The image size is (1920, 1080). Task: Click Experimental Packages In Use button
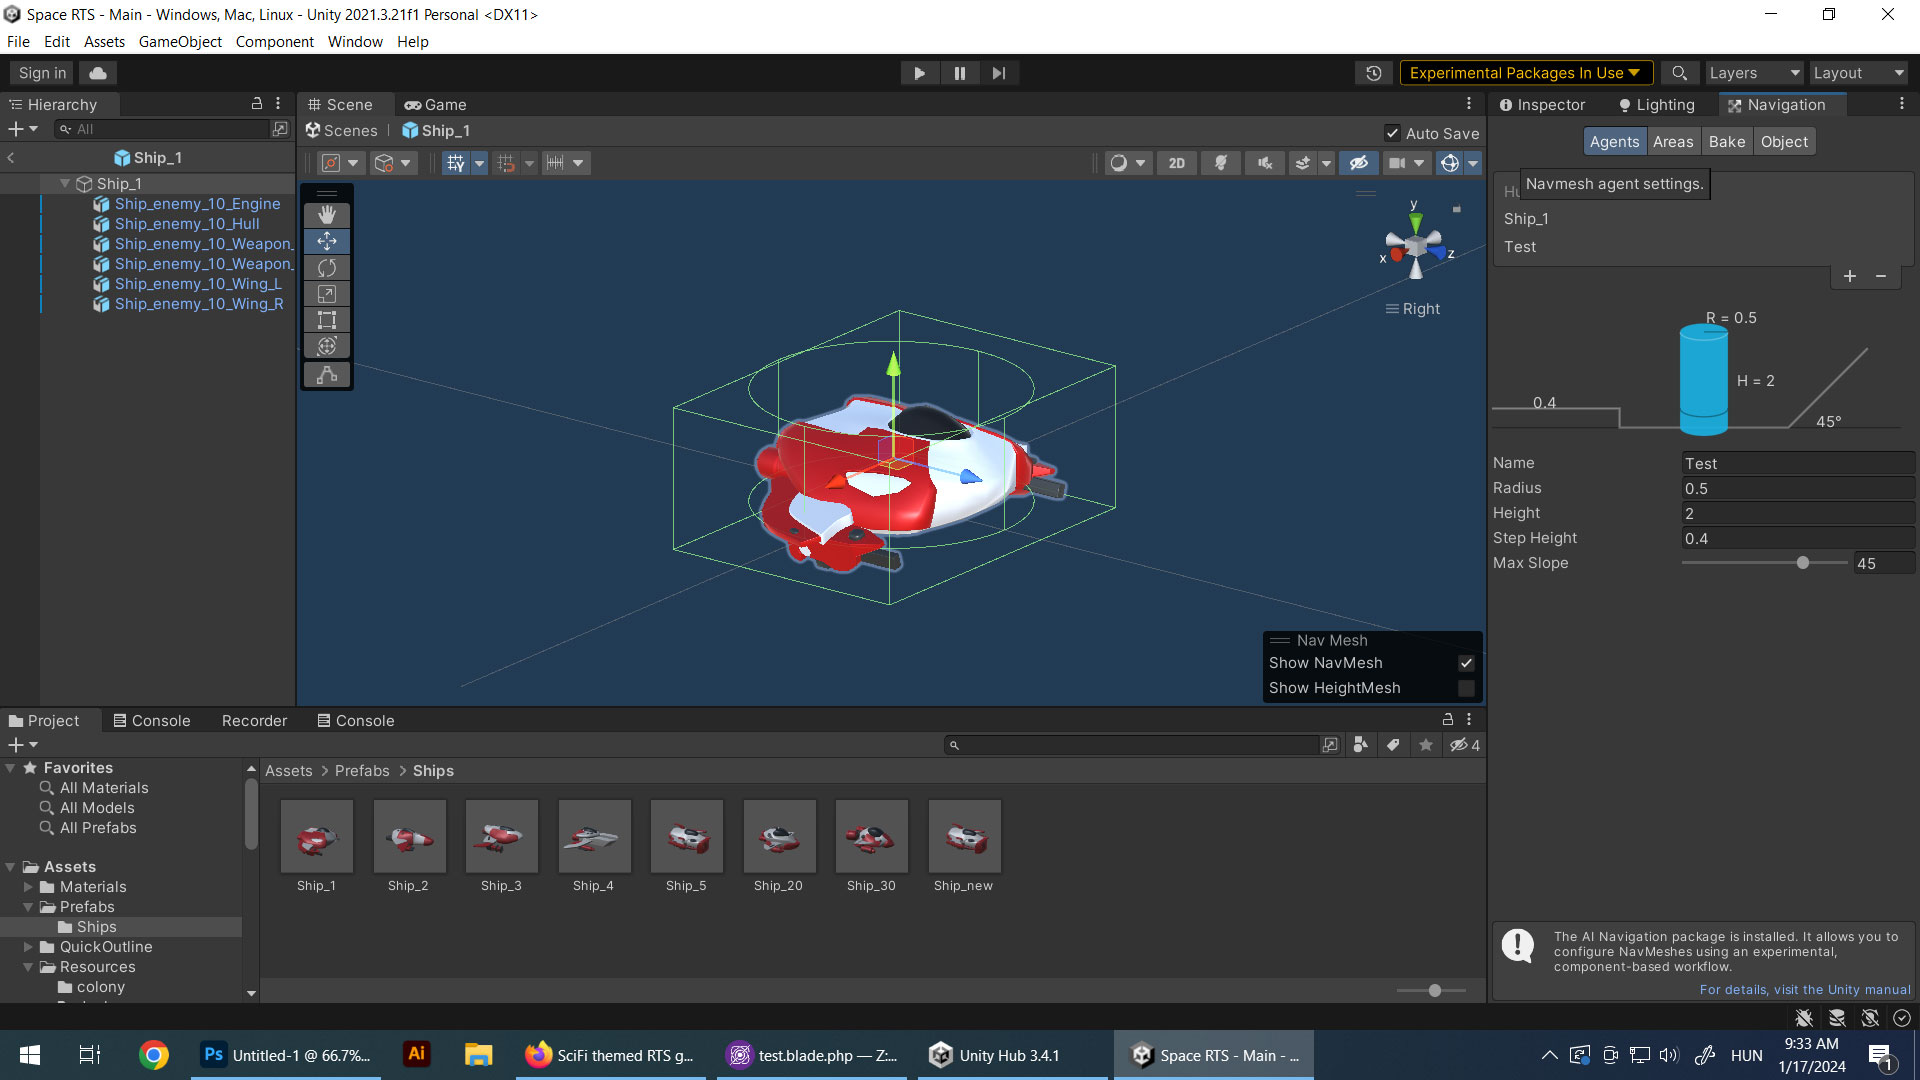click(1525, 73)
